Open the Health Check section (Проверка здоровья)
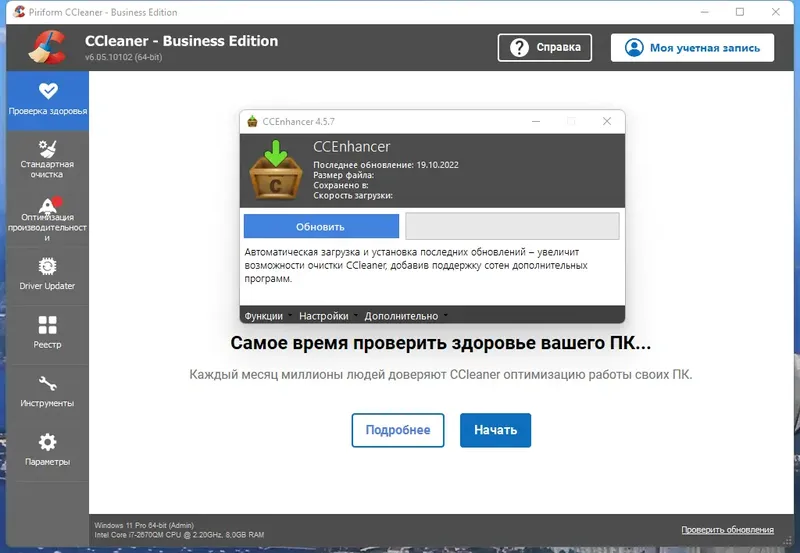This screenshot has width=800, height=553. click(x=47, y=100)
